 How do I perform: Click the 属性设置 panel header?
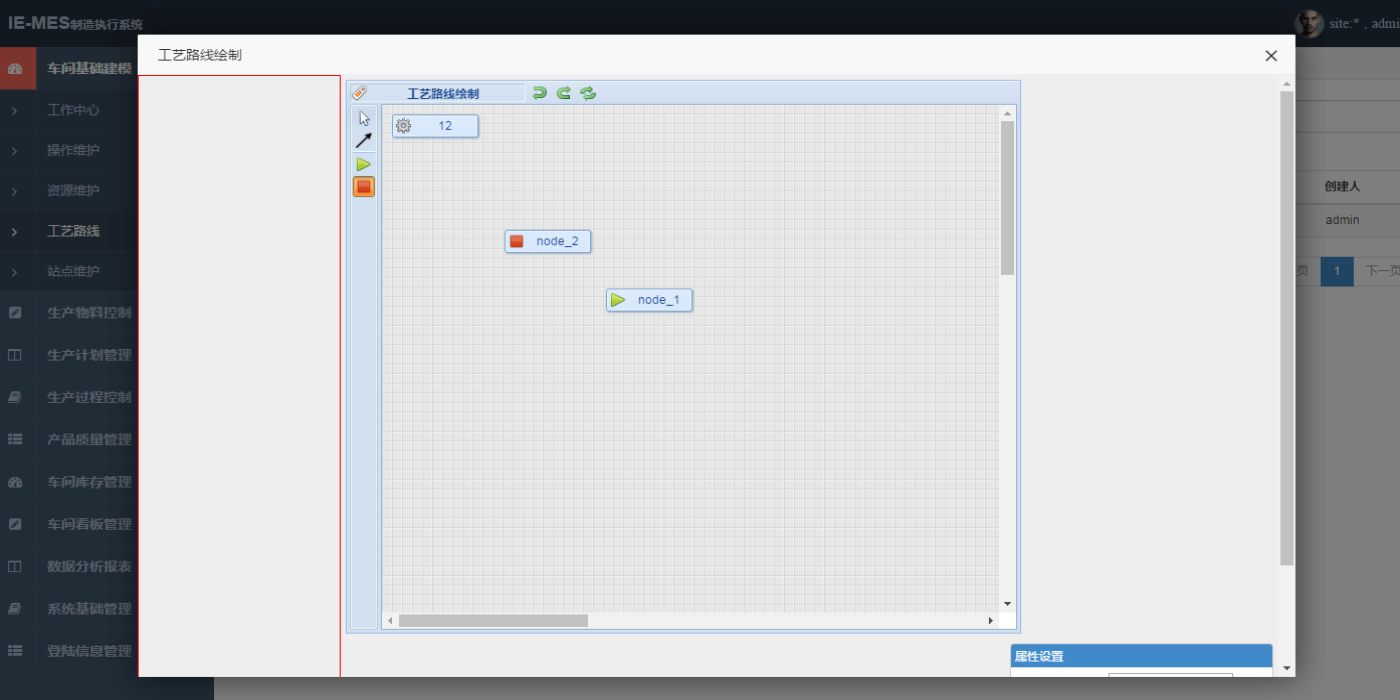1141,657
